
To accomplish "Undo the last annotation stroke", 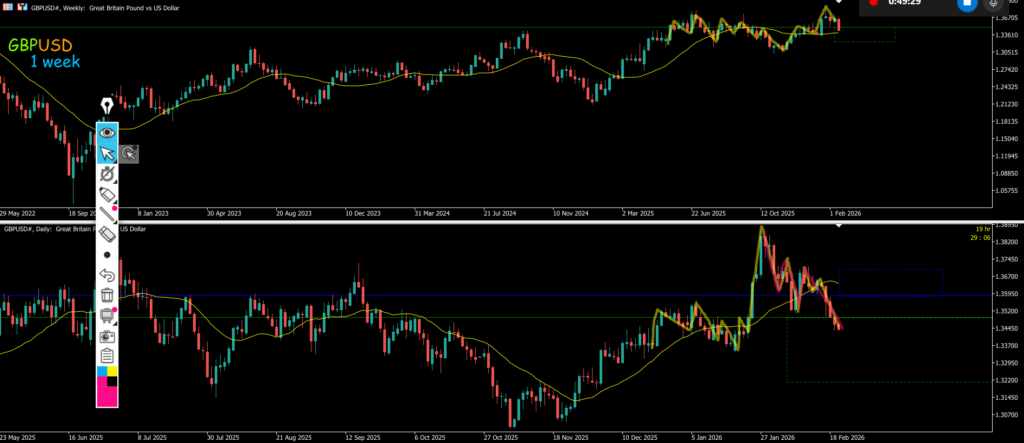I will [x=107, y=275].
